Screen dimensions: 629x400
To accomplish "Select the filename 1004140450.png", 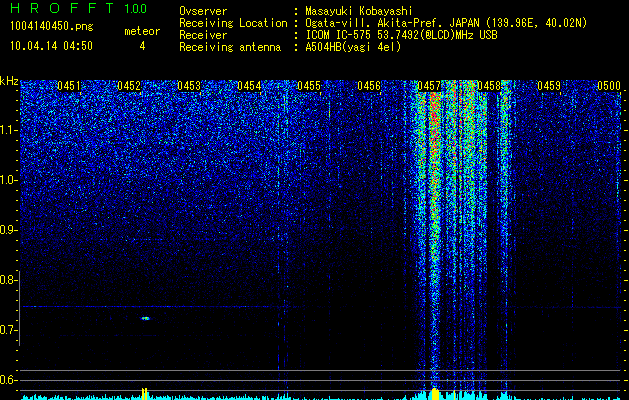I will [52, 27].
